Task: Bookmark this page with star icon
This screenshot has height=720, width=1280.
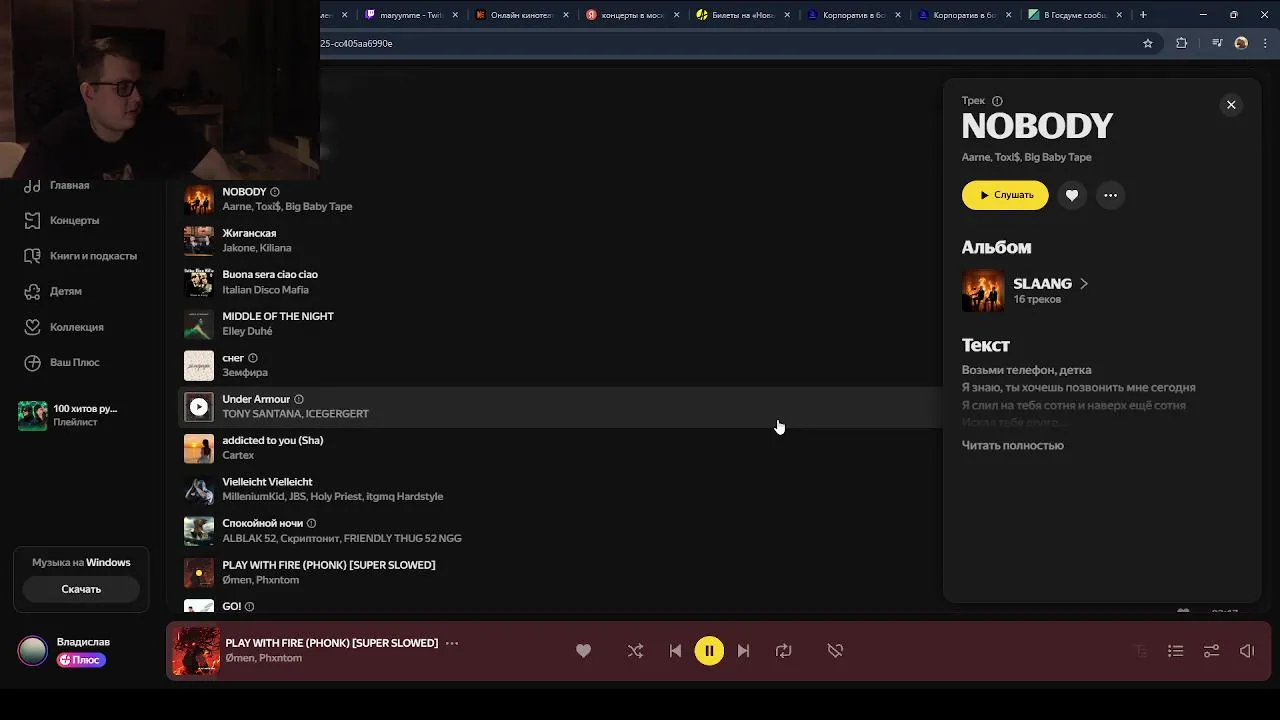Action: point(1148,43)
